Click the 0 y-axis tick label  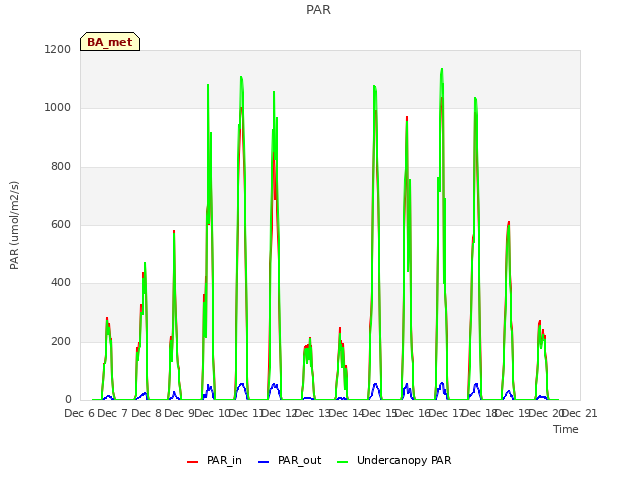[x=68, y=400]
